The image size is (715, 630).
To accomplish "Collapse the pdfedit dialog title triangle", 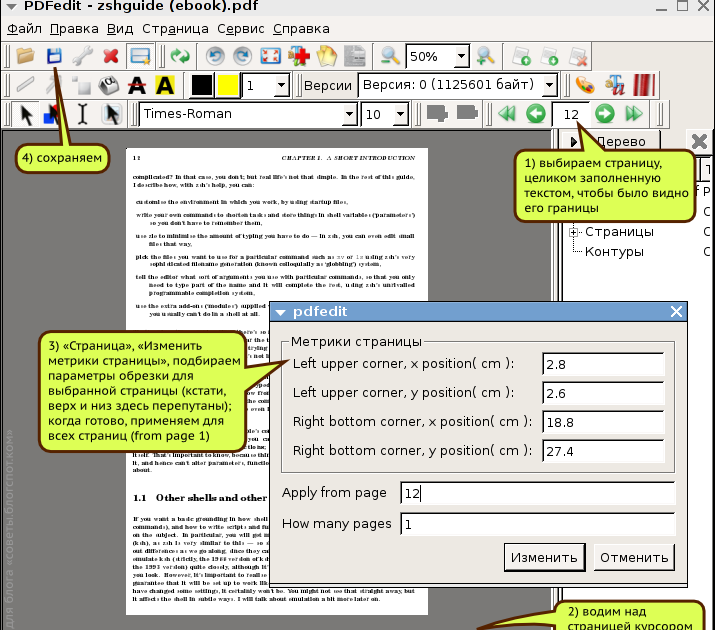I will tap(280, 312).
